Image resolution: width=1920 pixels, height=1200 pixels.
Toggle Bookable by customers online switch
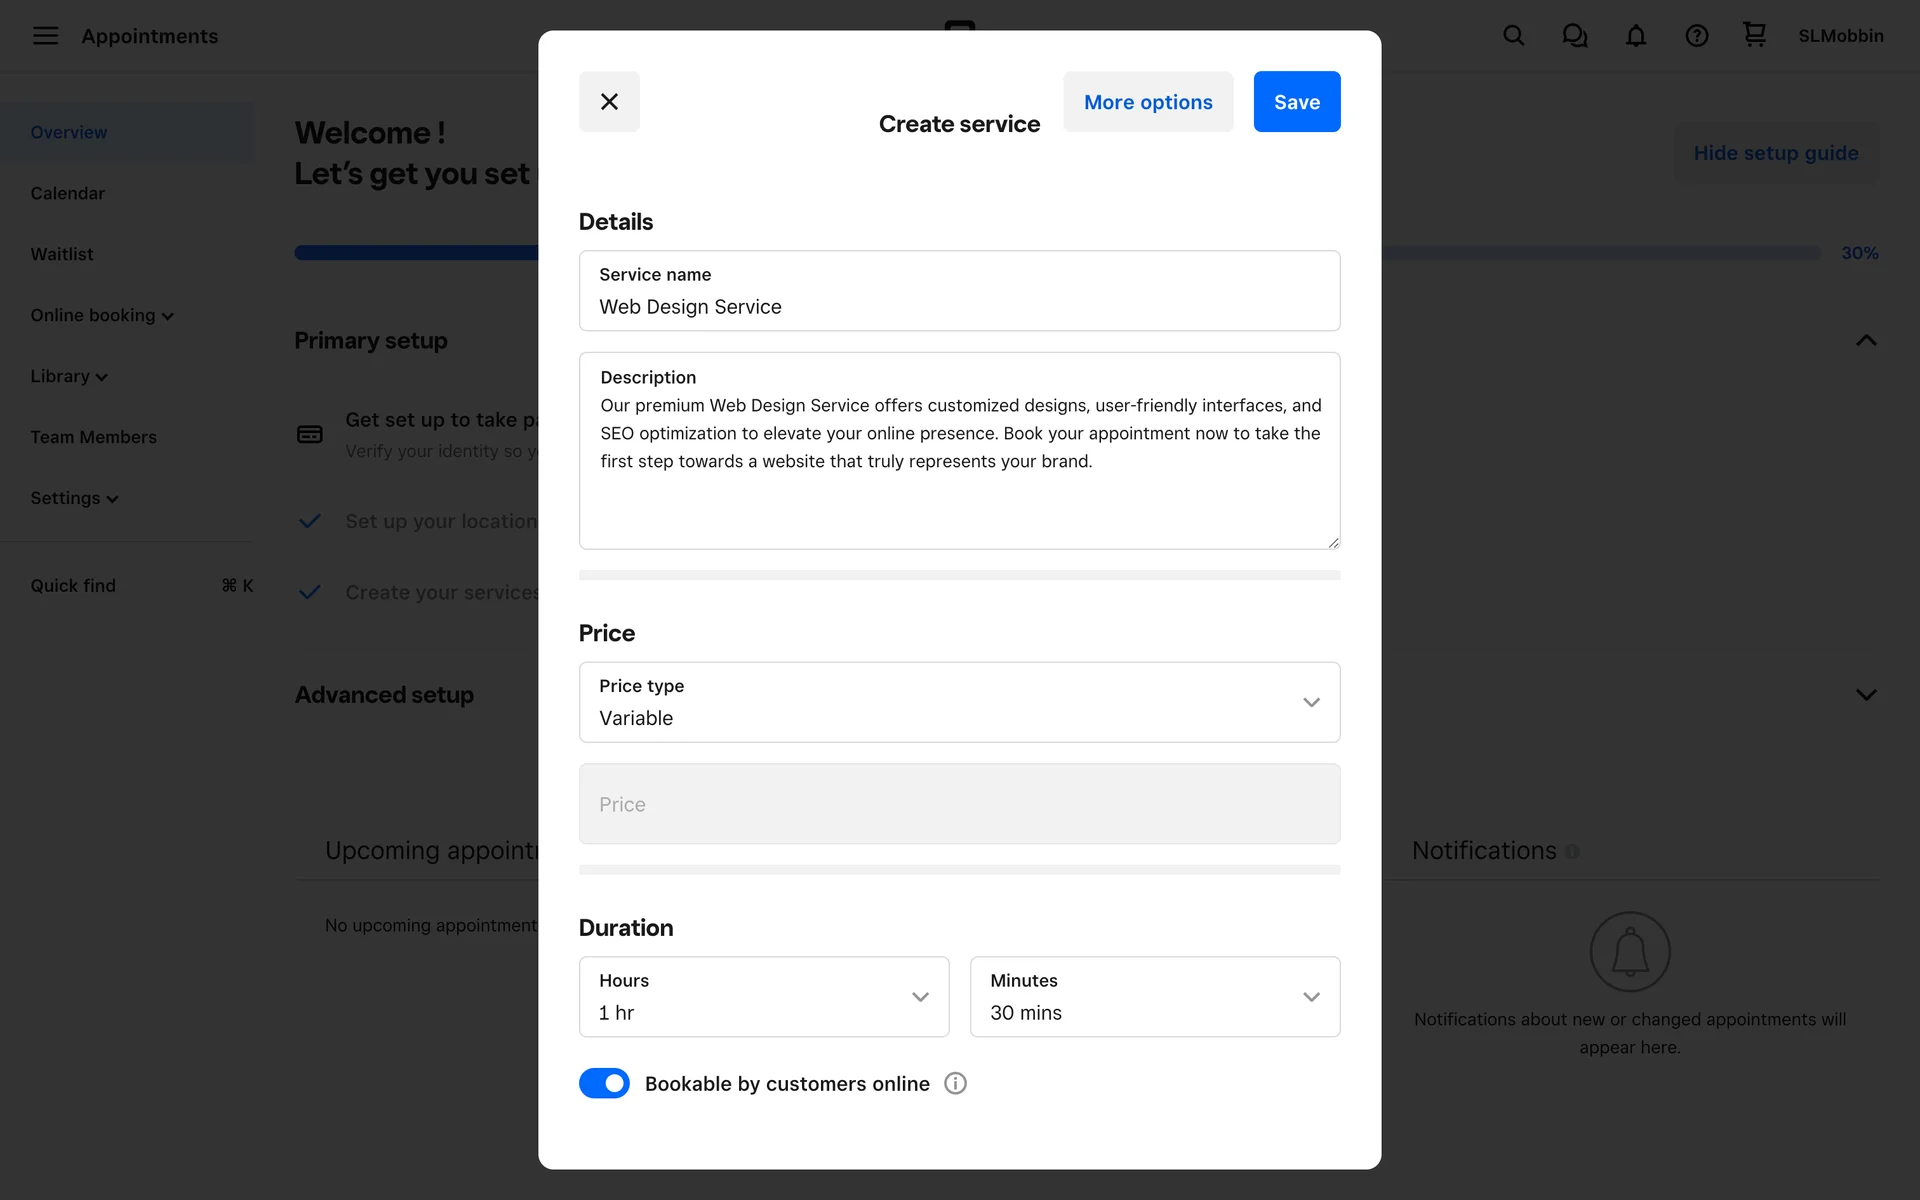[x=604, y=1083]
